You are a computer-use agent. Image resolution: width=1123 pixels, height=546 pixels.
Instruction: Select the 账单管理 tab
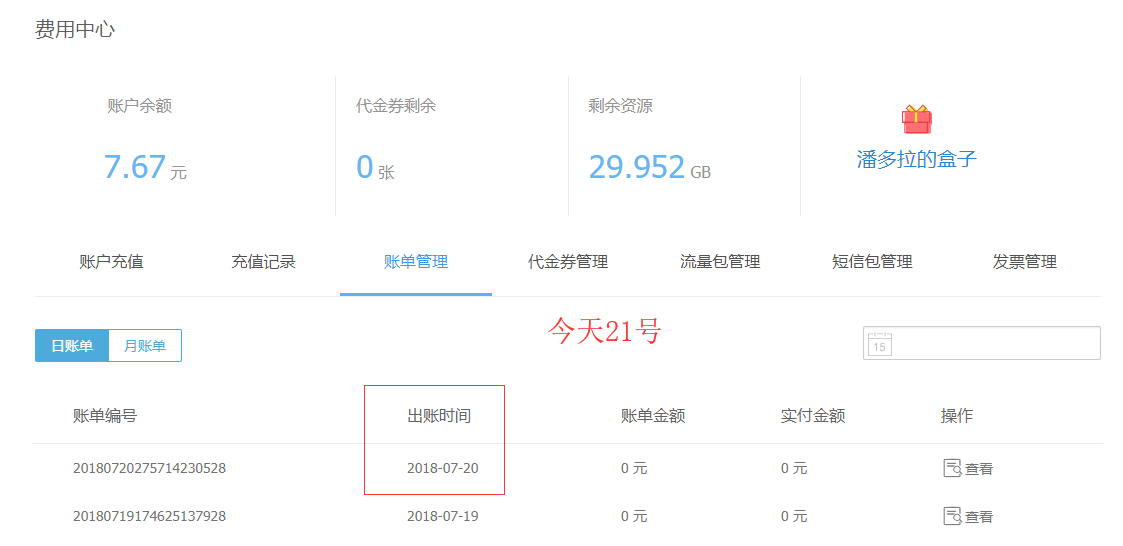tap(415, 262)
